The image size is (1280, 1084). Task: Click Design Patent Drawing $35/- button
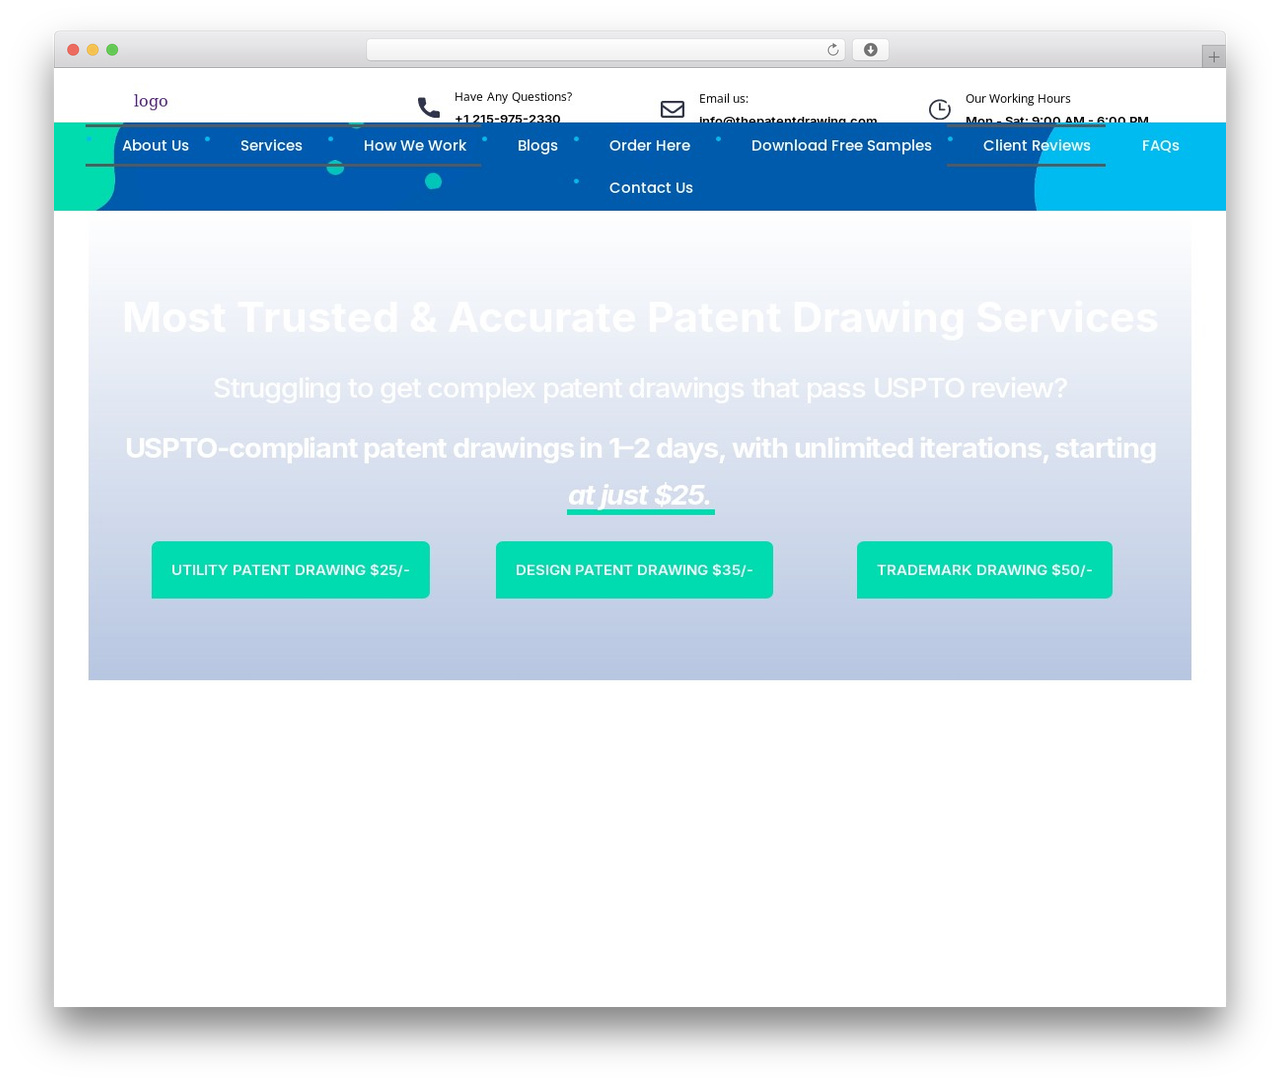634,570
